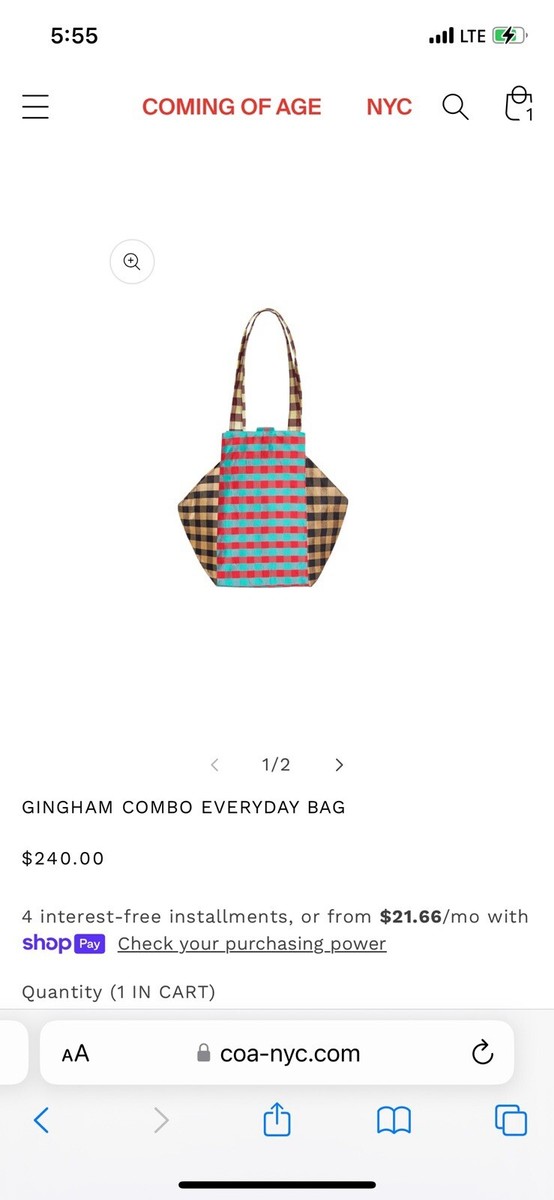554x1200 pixels.
Task: Go to previous product image arrow
Action: pos(214,765)
